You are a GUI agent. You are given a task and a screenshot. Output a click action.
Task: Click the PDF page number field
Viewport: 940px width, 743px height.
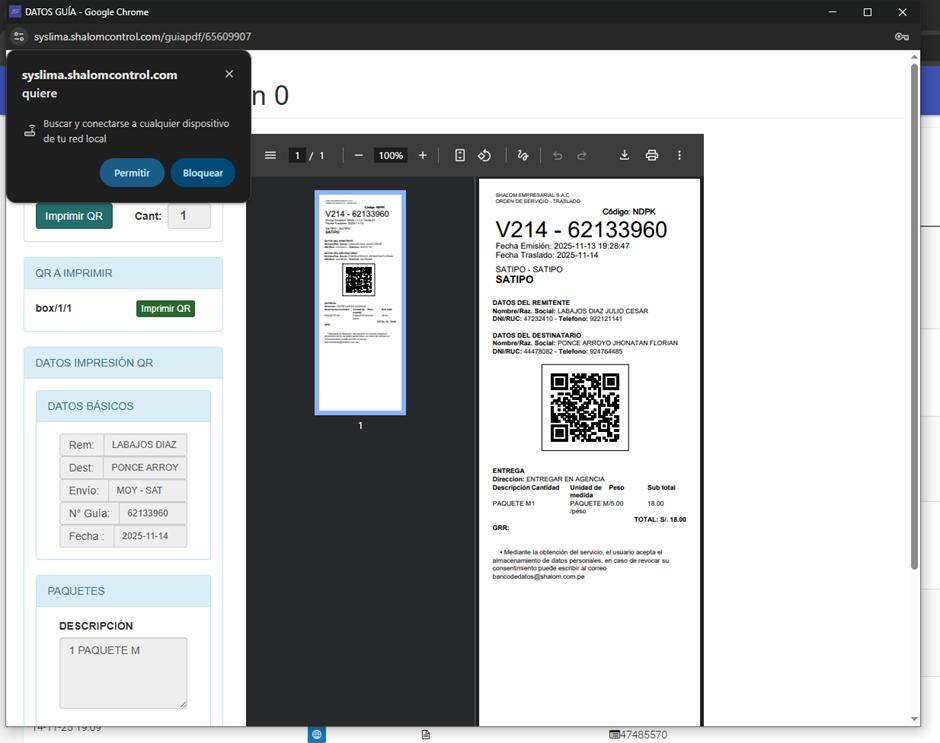[297, 155]
